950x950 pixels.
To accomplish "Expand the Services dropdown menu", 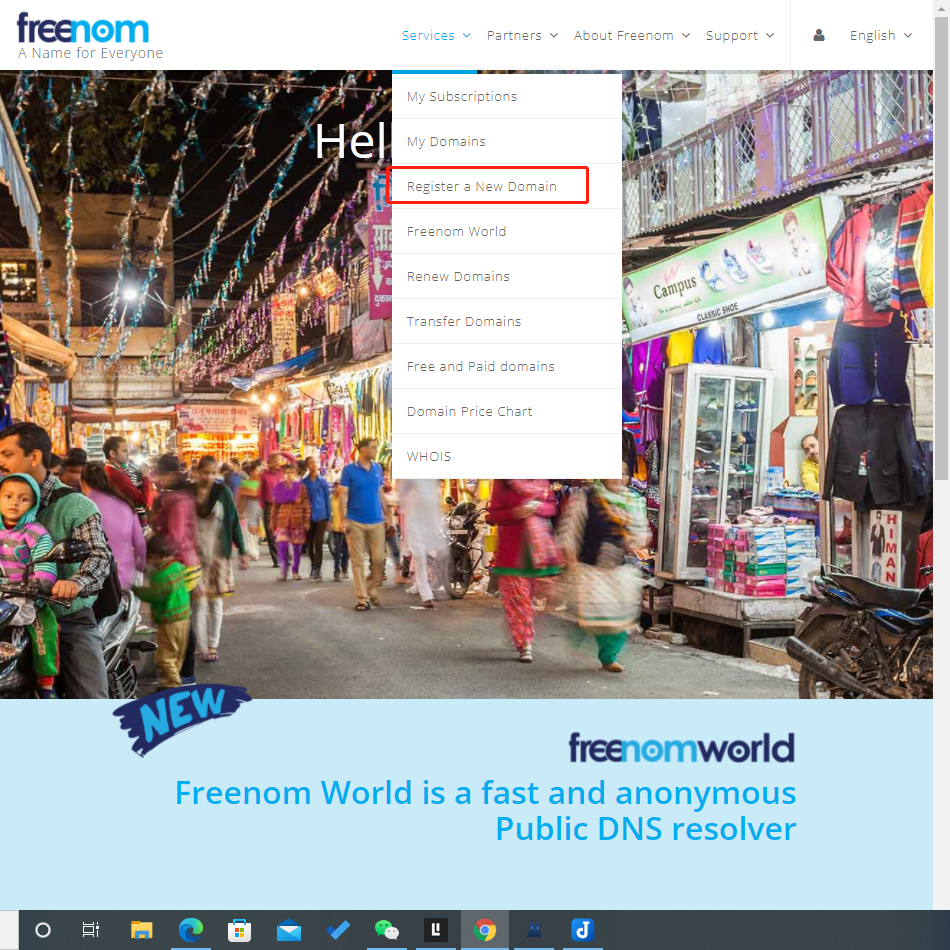I will point(436,35).
